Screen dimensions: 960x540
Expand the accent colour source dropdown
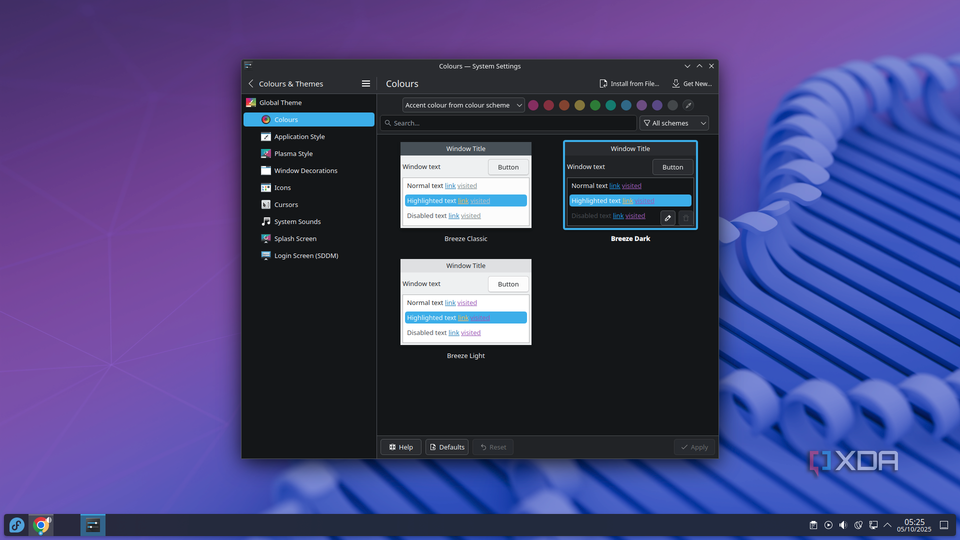click(463, 105)
